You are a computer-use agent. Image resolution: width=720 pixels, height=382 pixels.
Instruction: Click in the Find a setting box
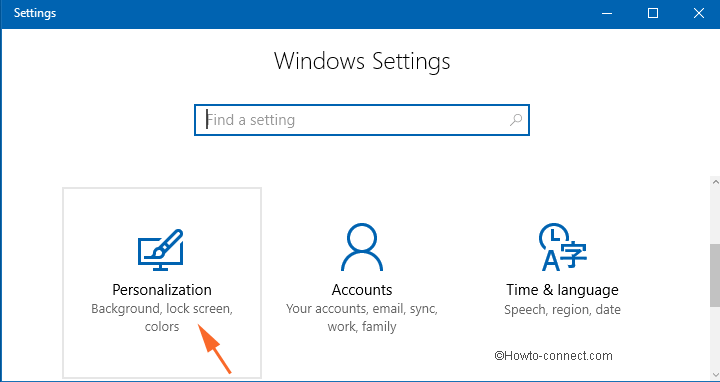[x=362, y=120]
